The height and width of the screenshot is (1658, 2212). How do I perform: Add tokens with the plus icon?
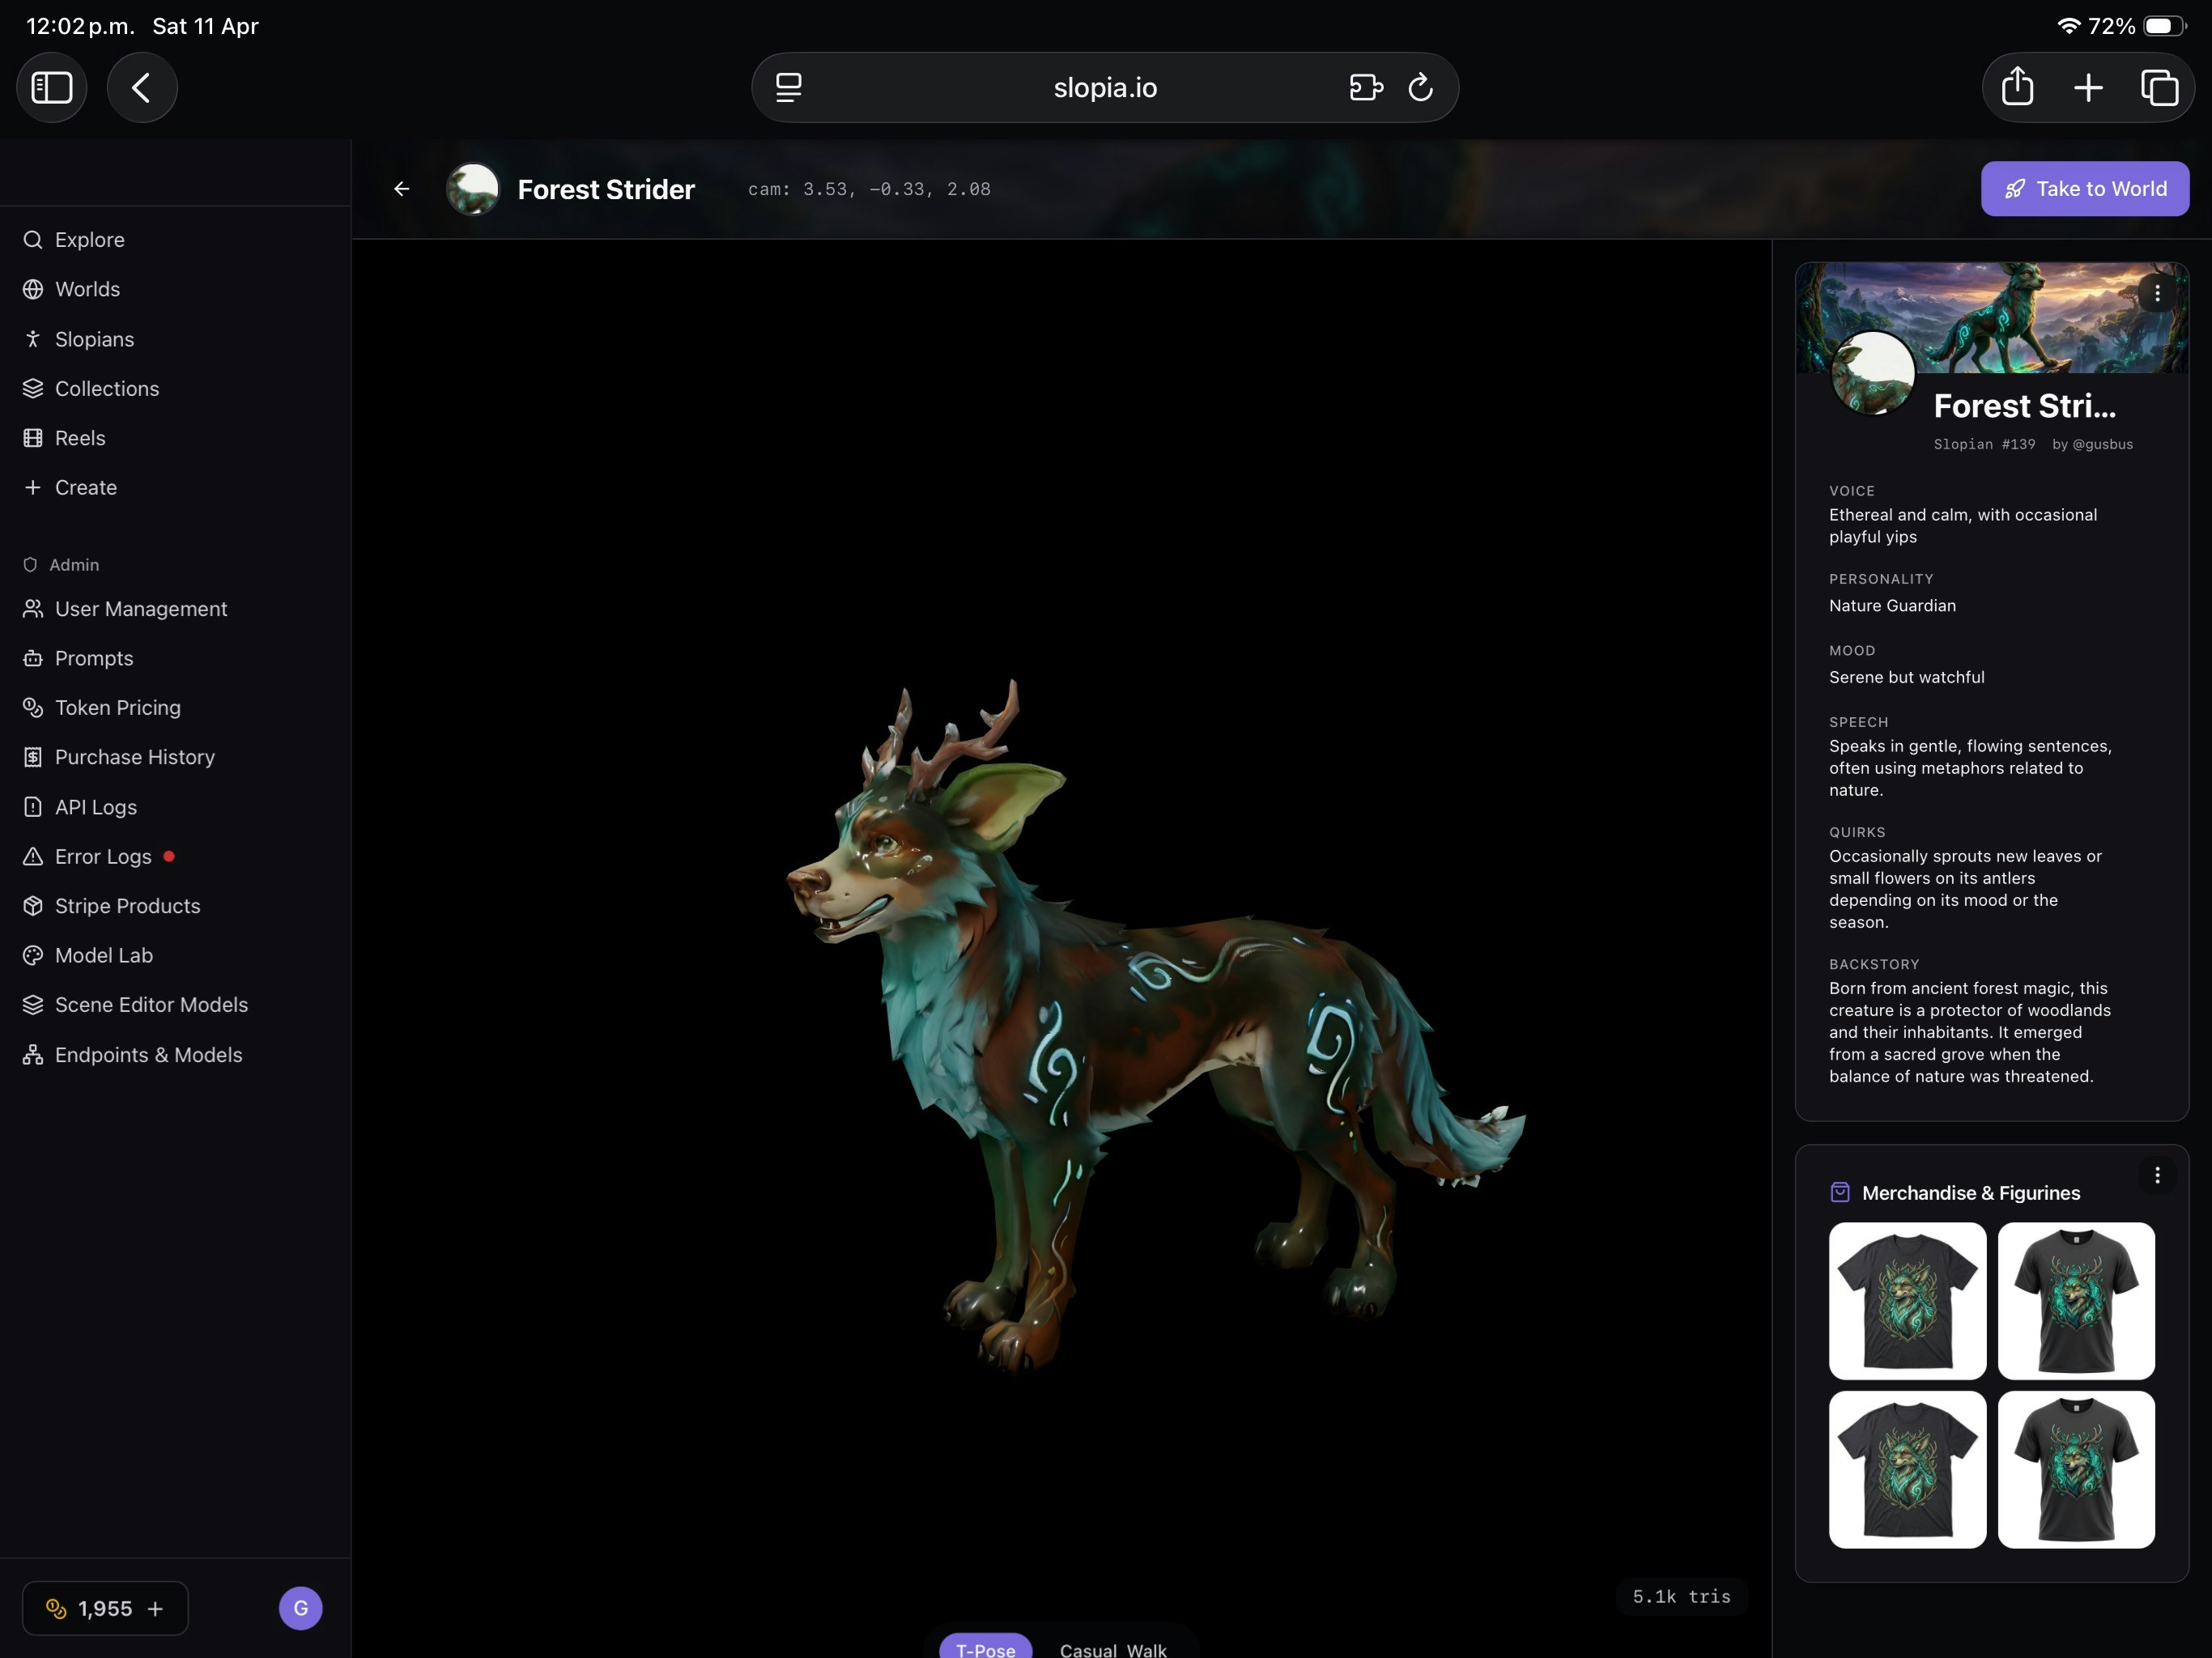tap(155, 1609)
